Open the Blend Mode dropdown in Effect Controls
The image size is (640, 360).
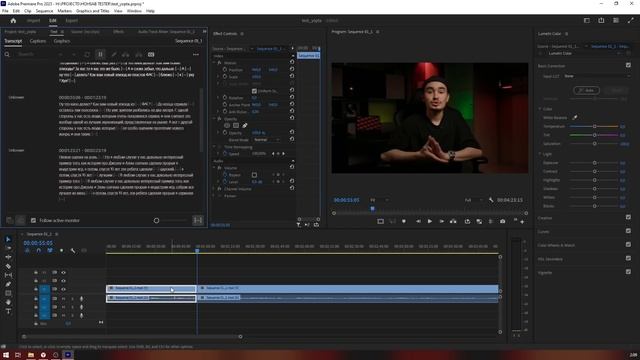[x=267, y=140]
